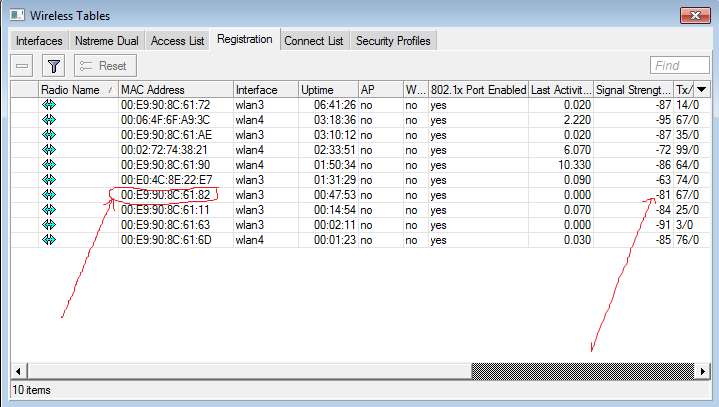This screenshot has width=719, height=407.
Task: Select MAC address 00:E9:90:8C:61:90
Action: [166, 165]
